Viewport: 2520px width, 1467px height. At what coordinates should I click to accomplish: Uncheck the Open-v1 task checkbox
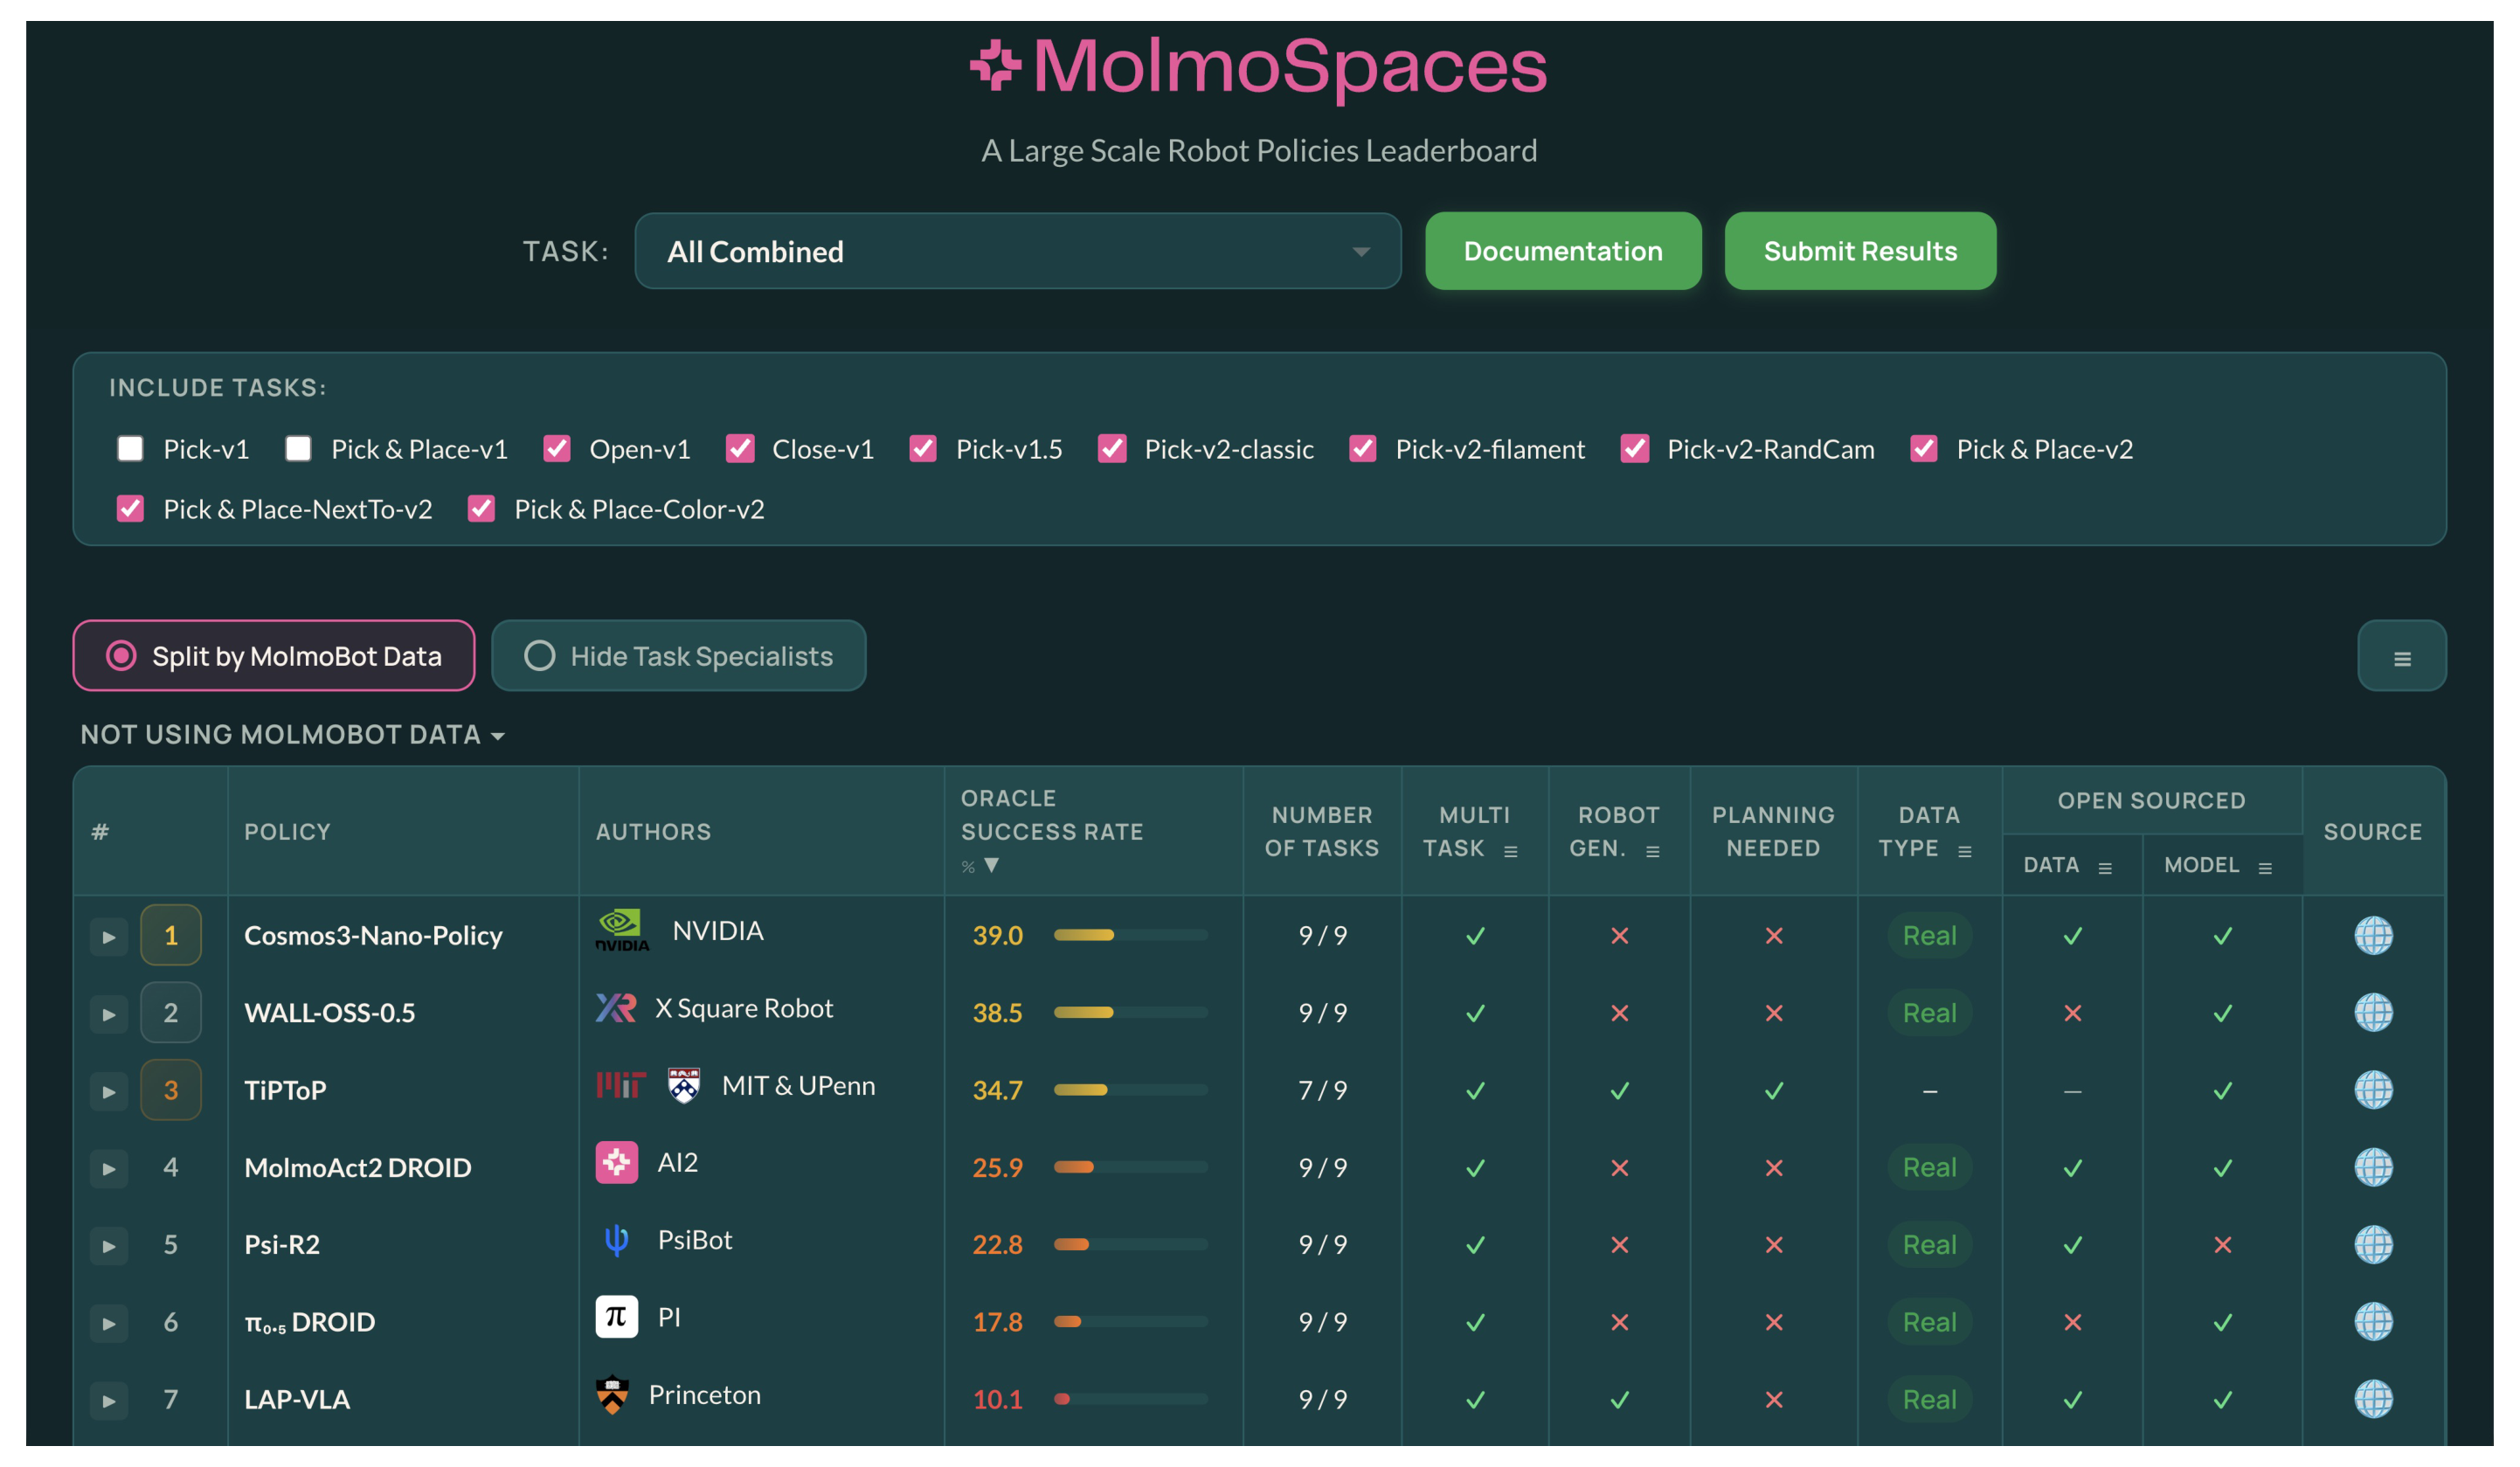click(556, 448)
